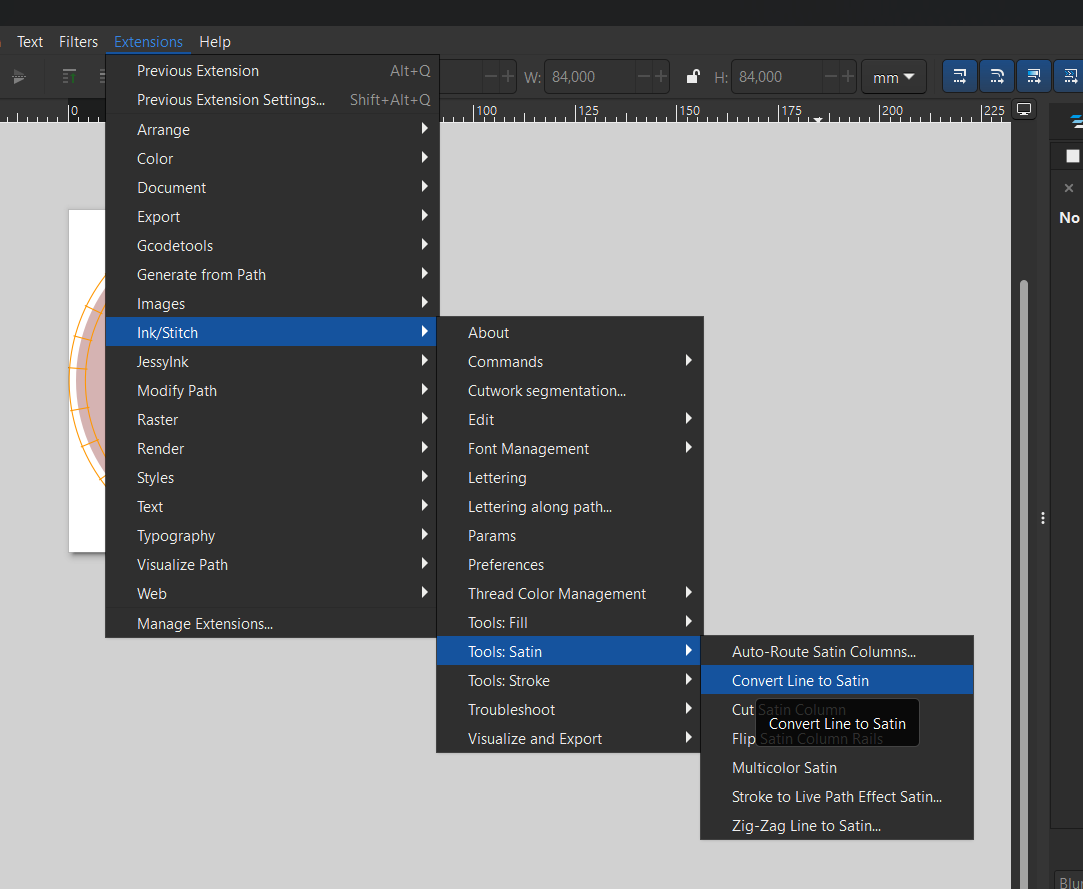Increase height with the H plus button
Screen dimensions: 1083x889
[x=848, y=77]
